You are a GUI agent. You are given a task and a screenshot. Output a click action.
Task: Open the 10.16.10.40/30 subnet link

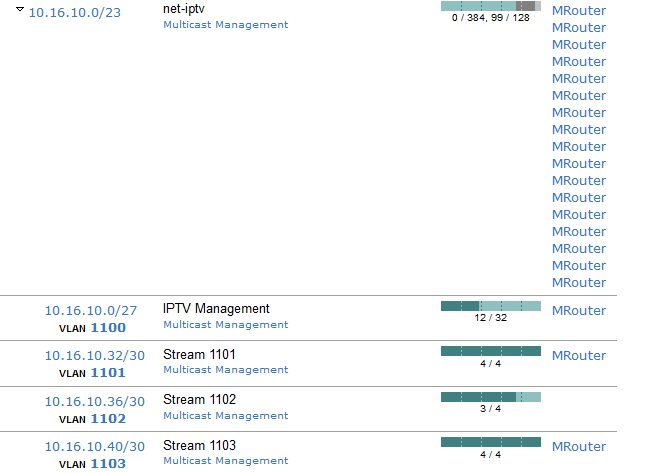pyautogui.click(x=94, y=447)
